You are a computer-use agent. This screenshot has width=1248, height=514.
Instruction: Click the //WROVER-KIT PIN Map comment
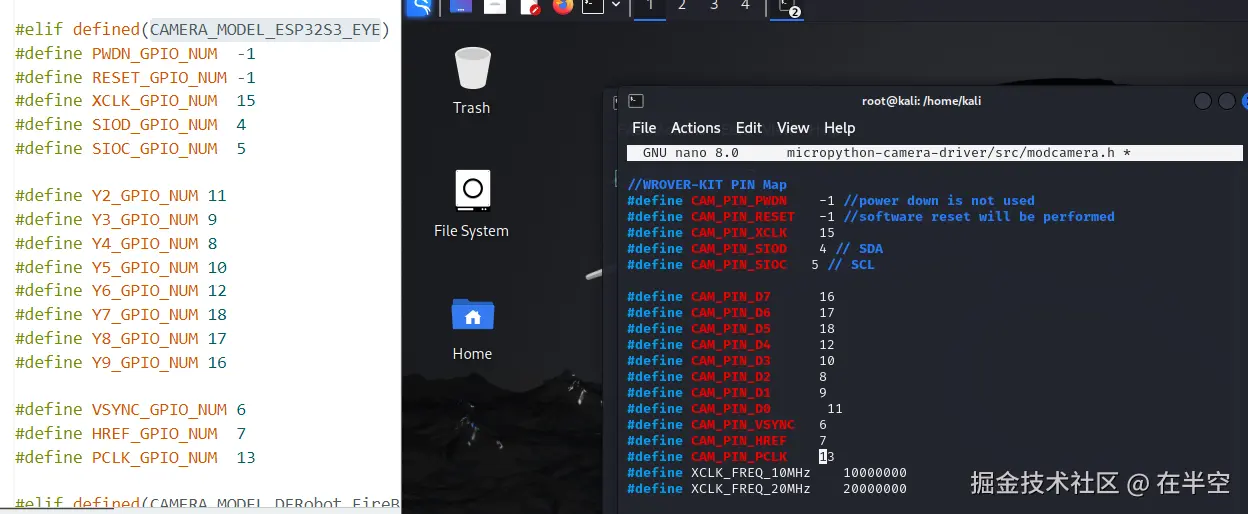pos(707,185)
